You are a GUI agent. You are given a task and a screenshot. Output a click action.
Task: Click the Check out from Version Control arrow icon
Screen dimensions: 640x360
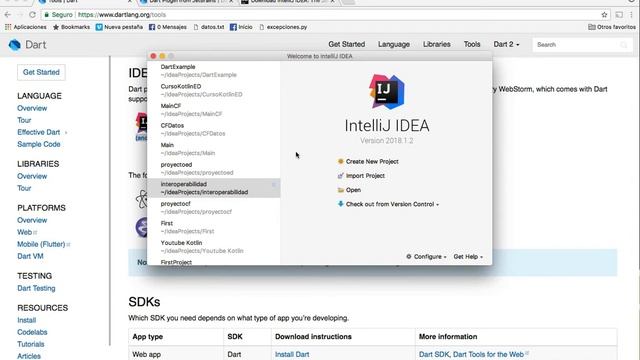(x=341, y=204)
